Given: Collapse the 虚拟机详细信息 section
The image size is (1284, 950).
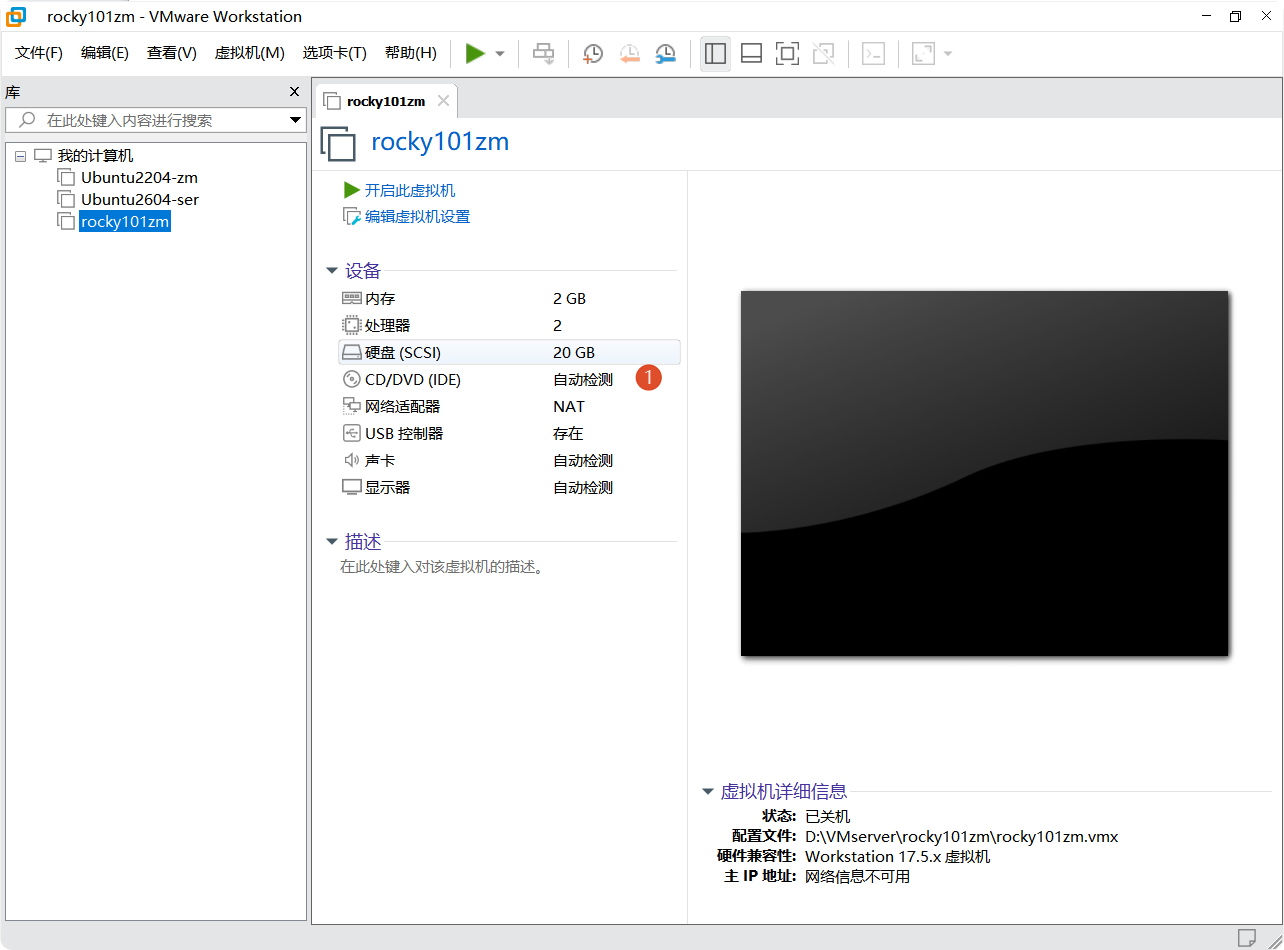Looking at the screenshot, I should pos(708,792).
